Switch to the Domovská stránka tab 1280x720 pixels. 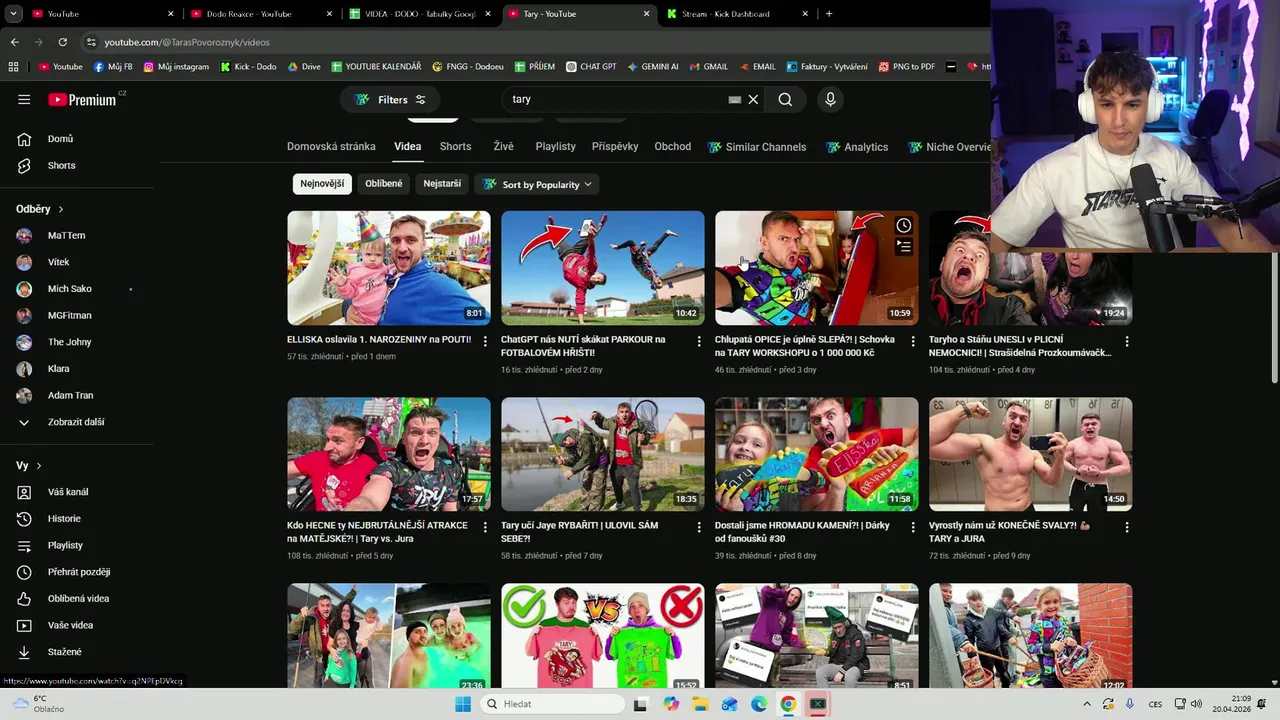331,146
